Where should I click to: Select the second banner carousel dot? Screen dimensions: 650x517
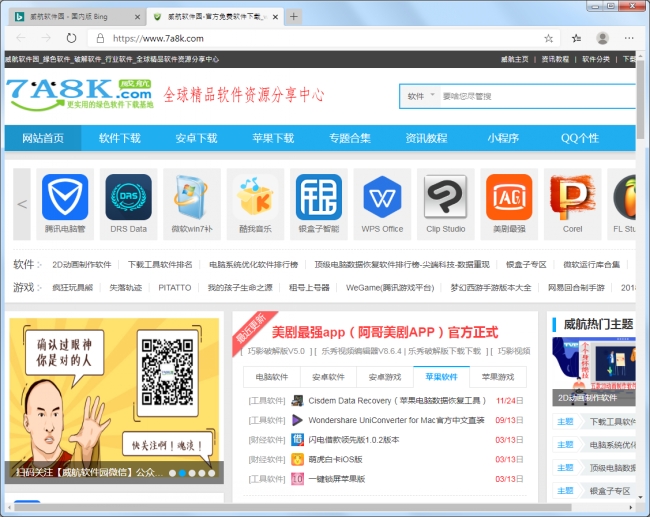point(183,473)
